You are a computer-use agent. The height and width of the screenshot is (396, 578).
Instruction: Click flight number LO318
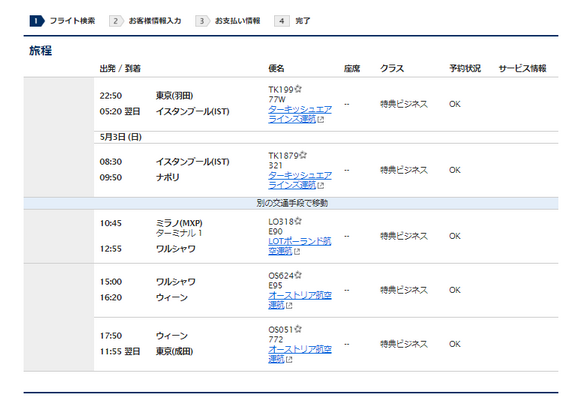(x=281, y=222)
